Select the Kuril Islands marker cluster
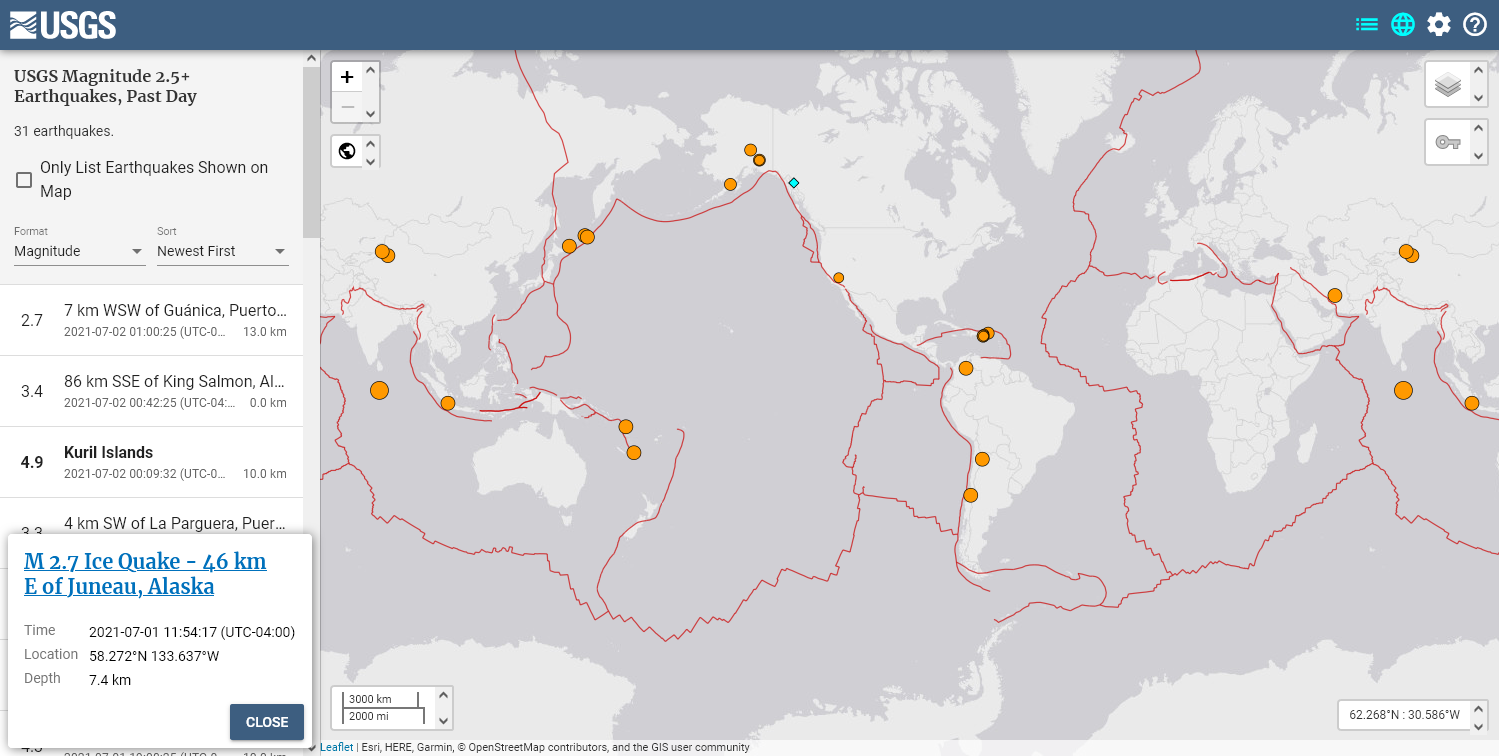Image resolution: width=1499 pixels, height=756 pixels. click(586, 236)
